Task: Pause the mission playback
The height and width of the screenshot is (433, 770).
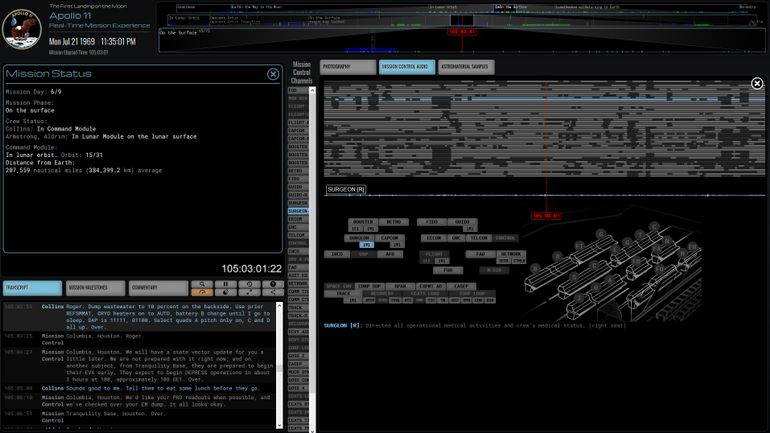Action: [x=225, y=284]
